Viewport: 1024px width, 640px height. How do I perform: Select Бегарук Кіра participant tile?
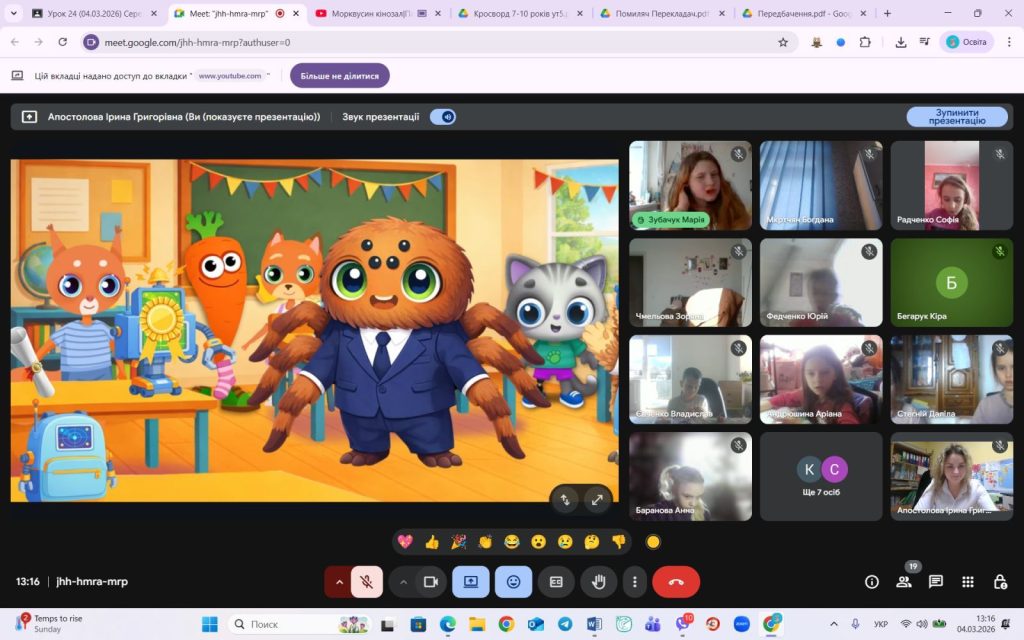click(x=952, y=282)
